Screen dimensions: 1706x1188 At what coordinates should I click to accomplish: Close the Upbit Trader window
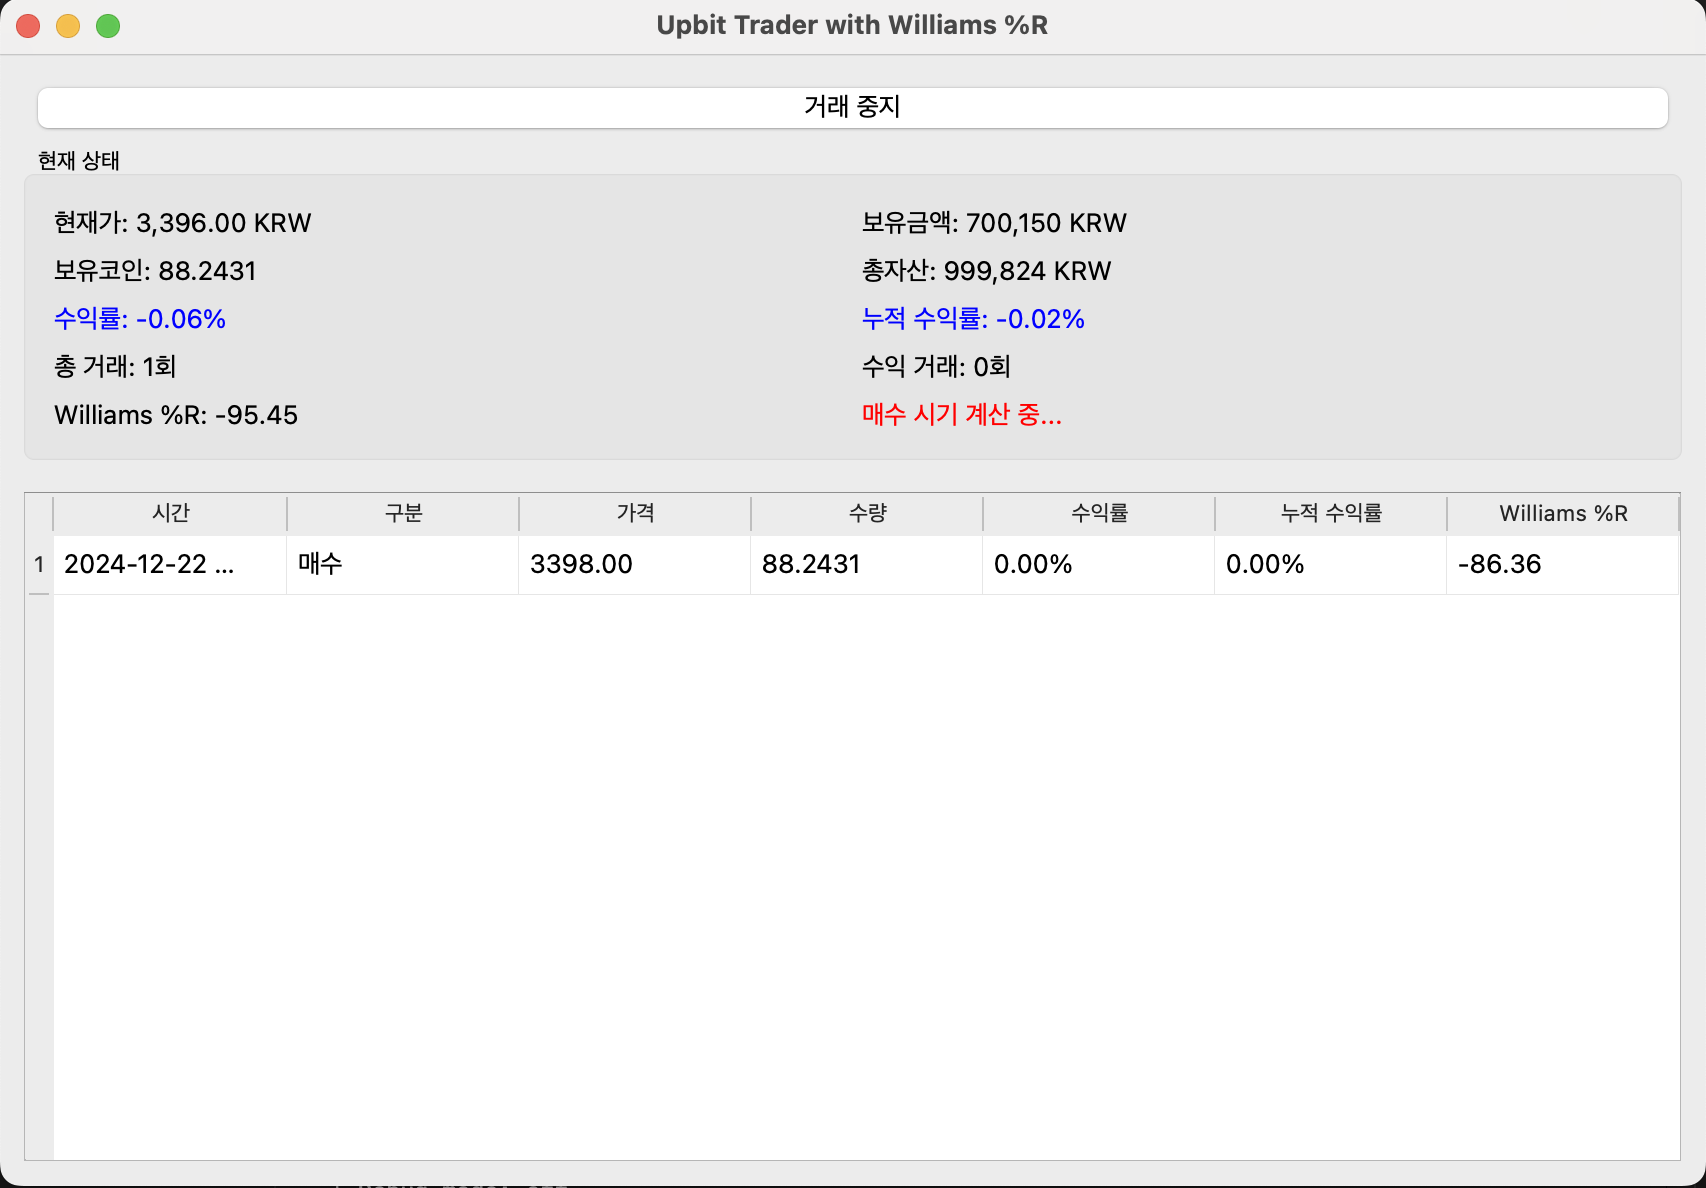(x=28, y=26)
